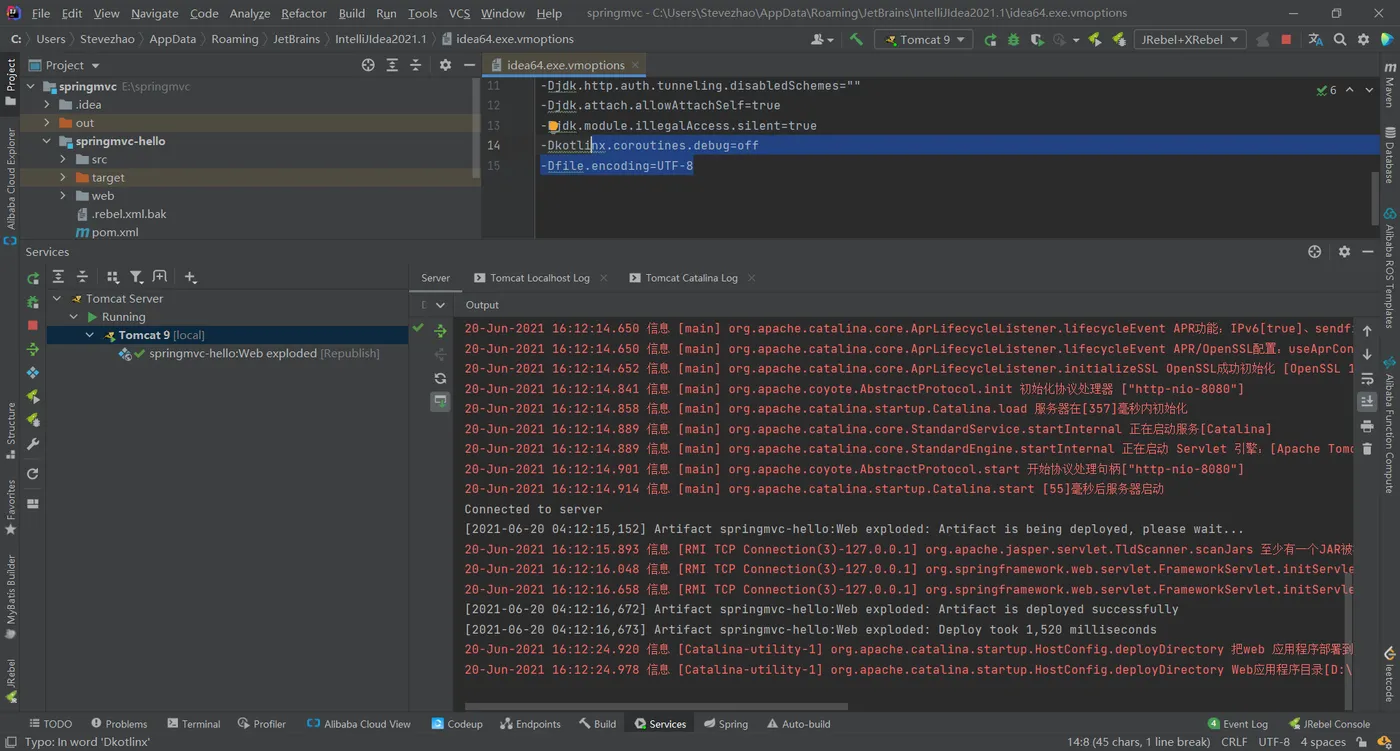Click Deploy All arrow icon in Services sidebar

[33, 349]
